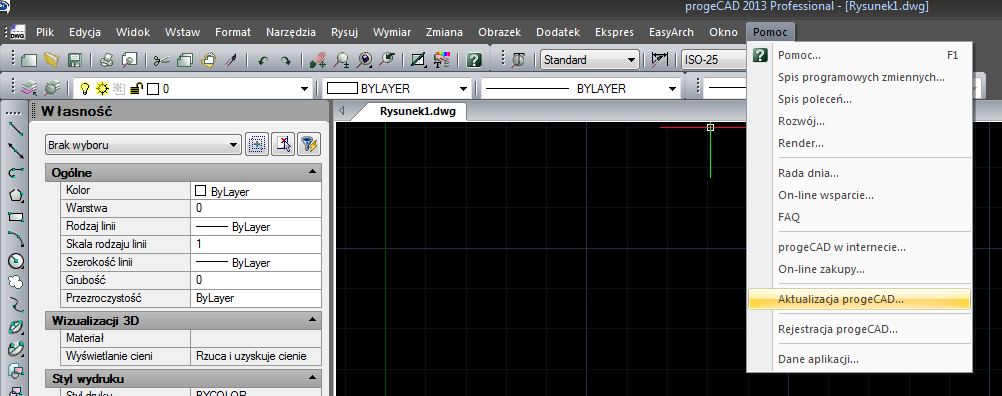
Task: Click the tab scroll left arrow
Action: tap(342, 111)
